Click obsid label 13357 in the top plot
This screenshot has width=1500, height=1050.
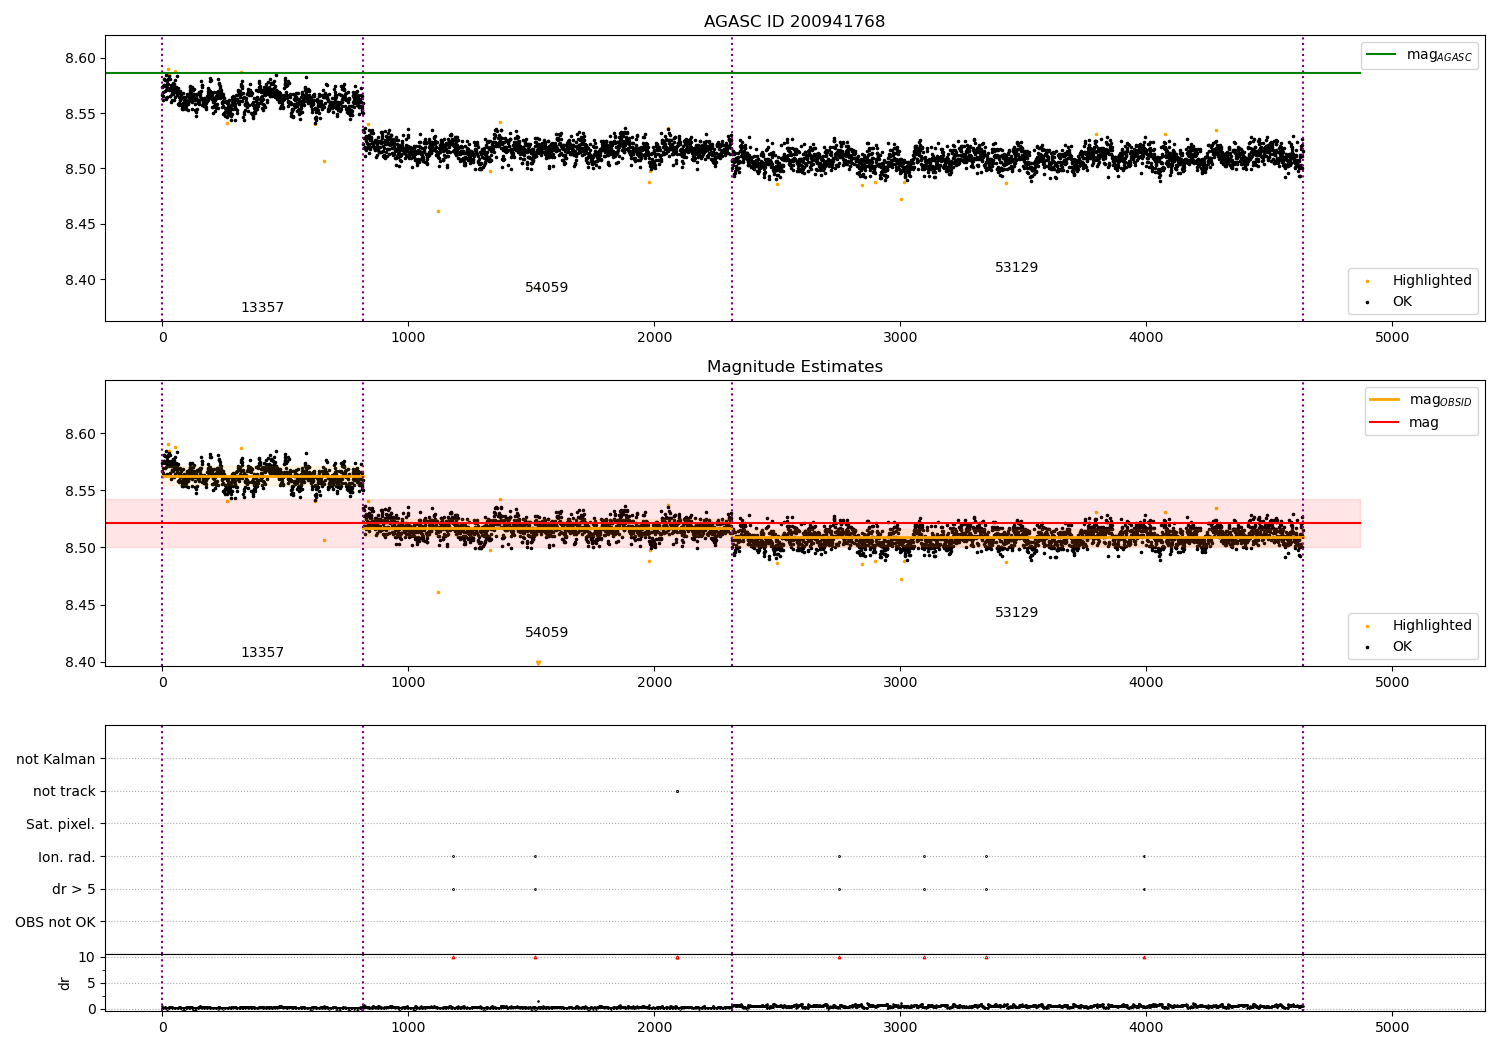262,308
